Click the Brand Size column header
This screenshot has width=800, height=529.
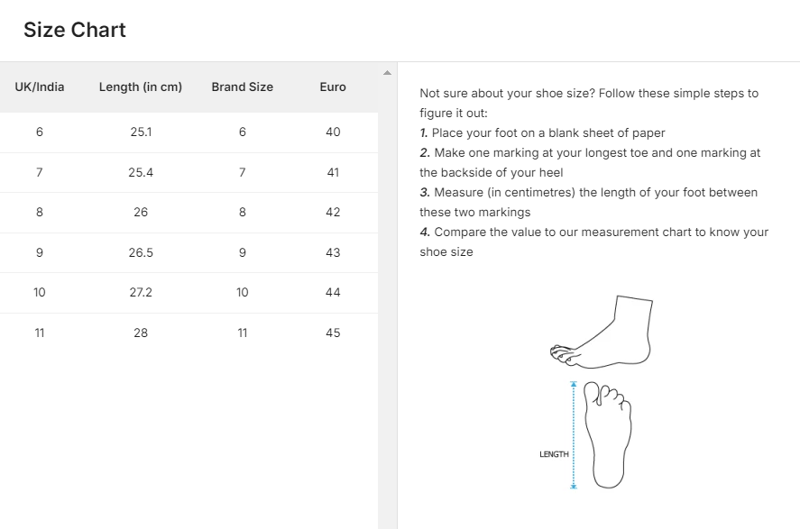point(242,87)
